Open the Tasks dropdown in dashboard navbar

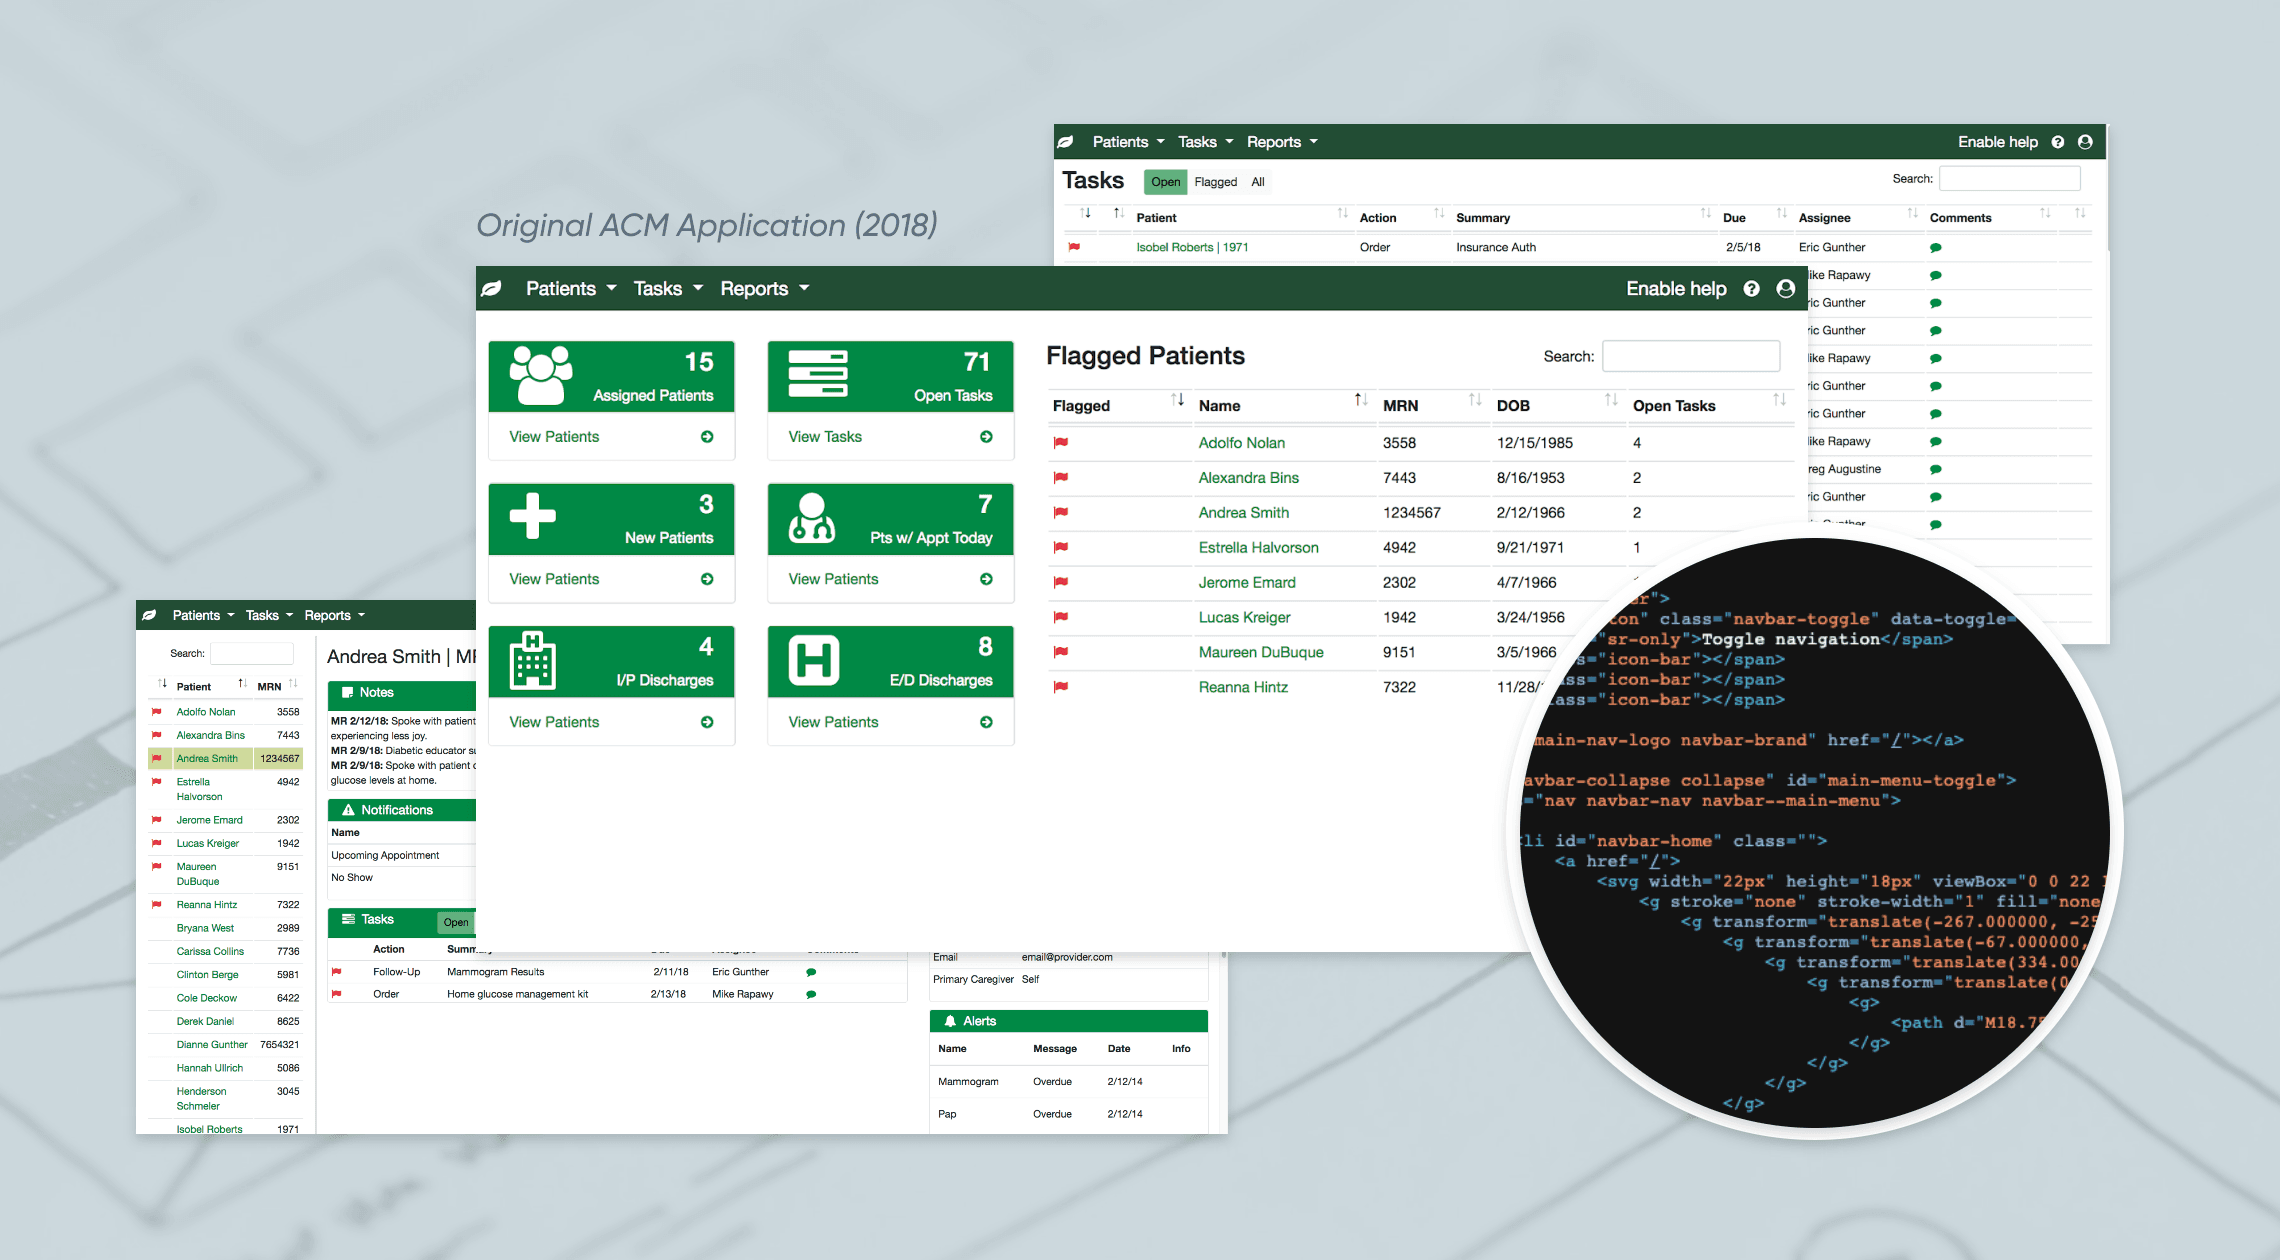(668, 289)
